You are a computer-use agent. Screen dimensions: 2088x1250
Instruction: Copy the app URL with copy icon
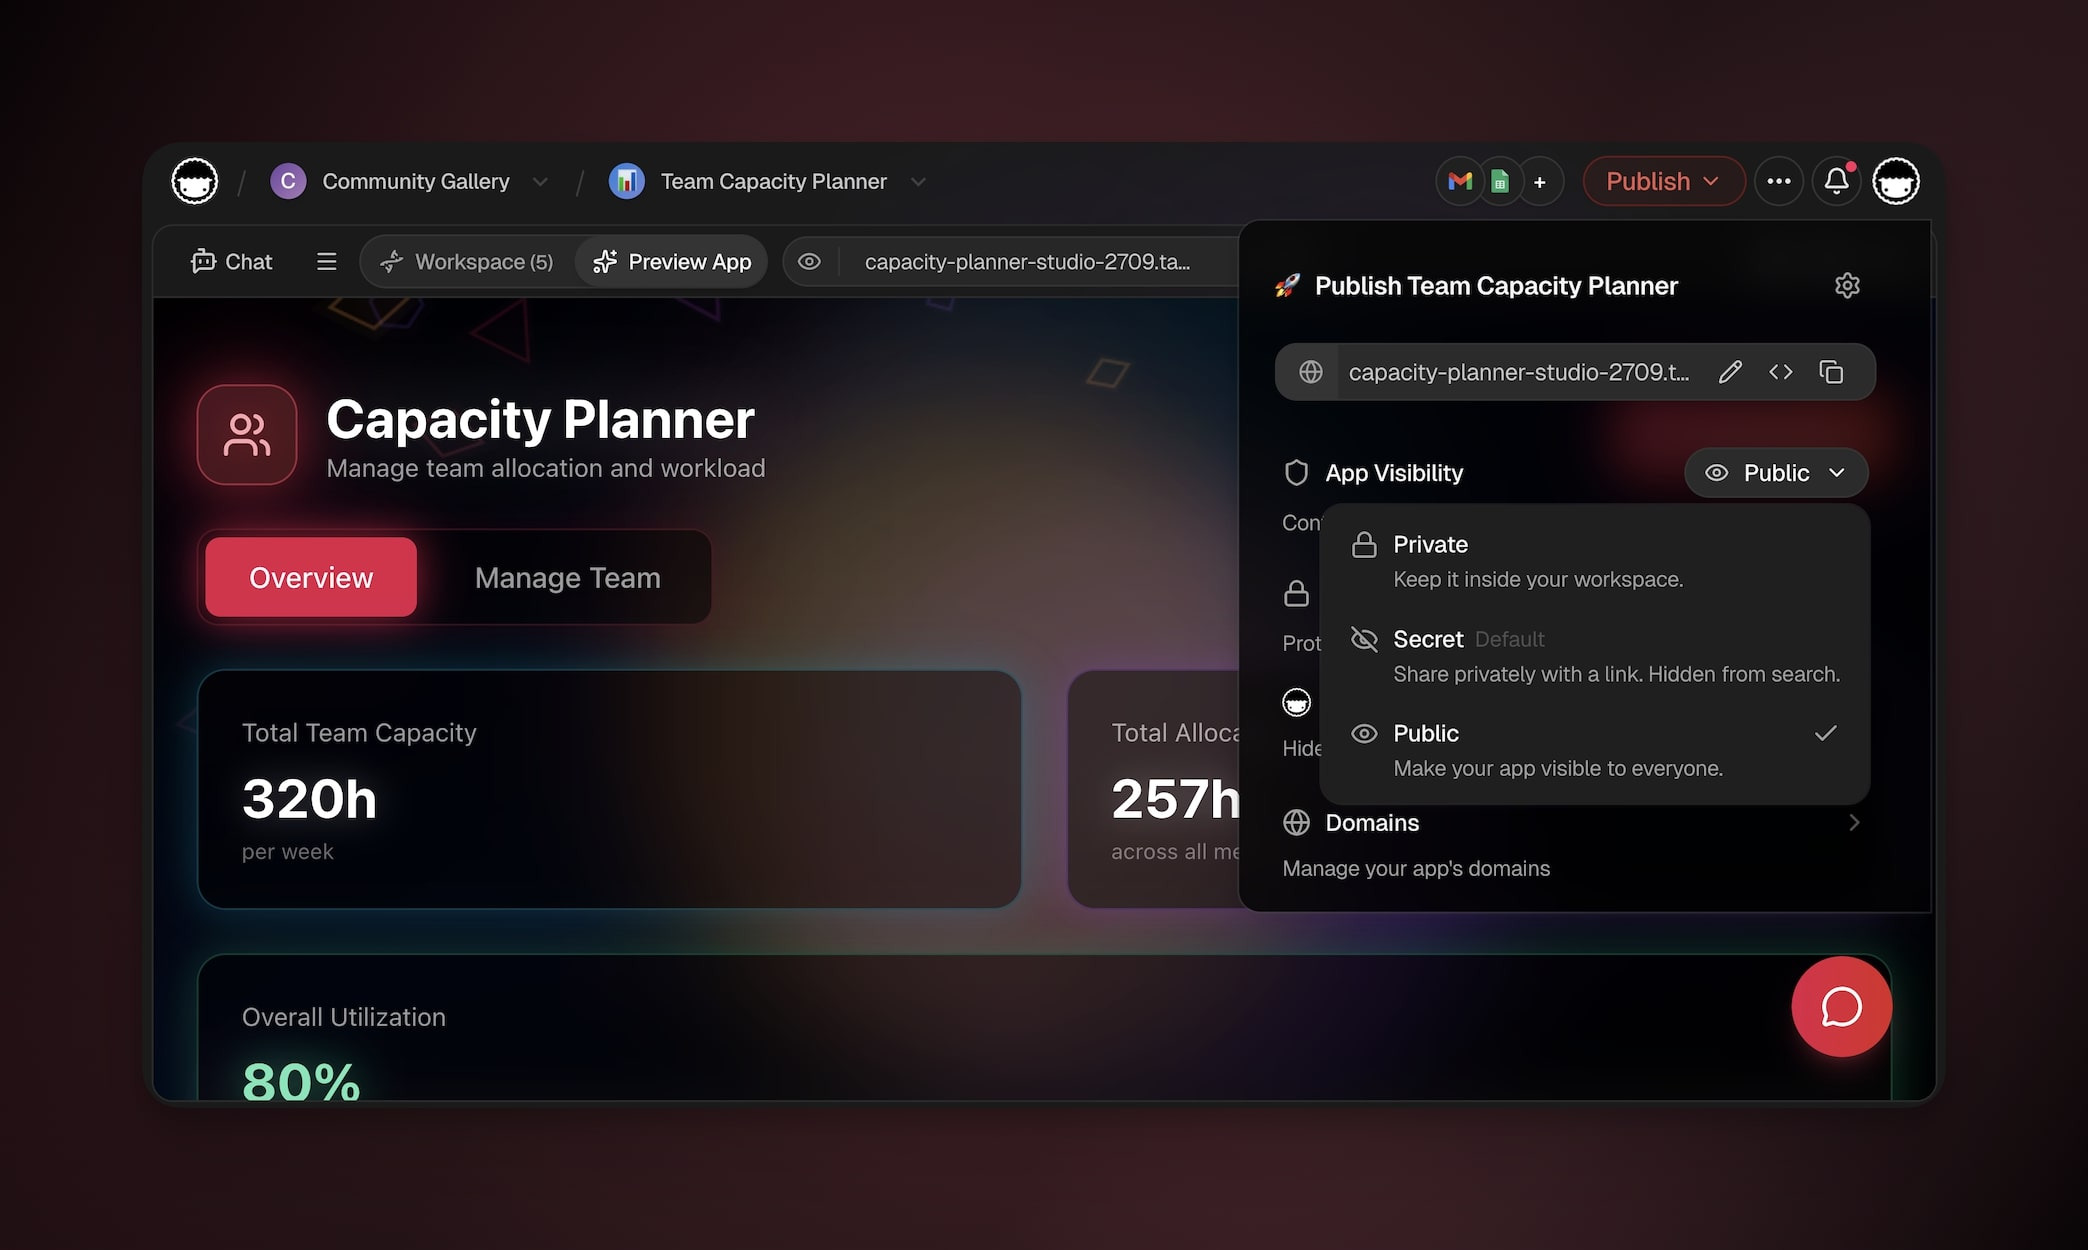pos(1831,372)
